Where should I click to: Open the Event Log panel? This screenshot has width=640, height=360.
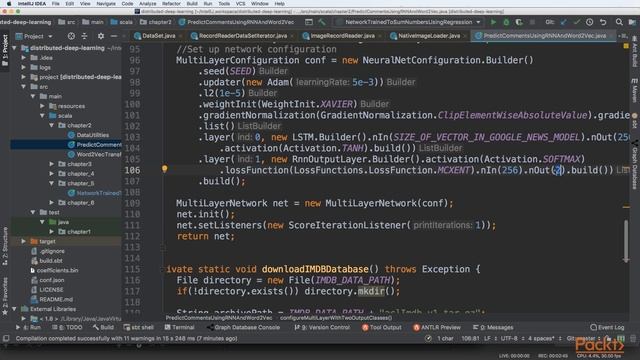(607, 327)
